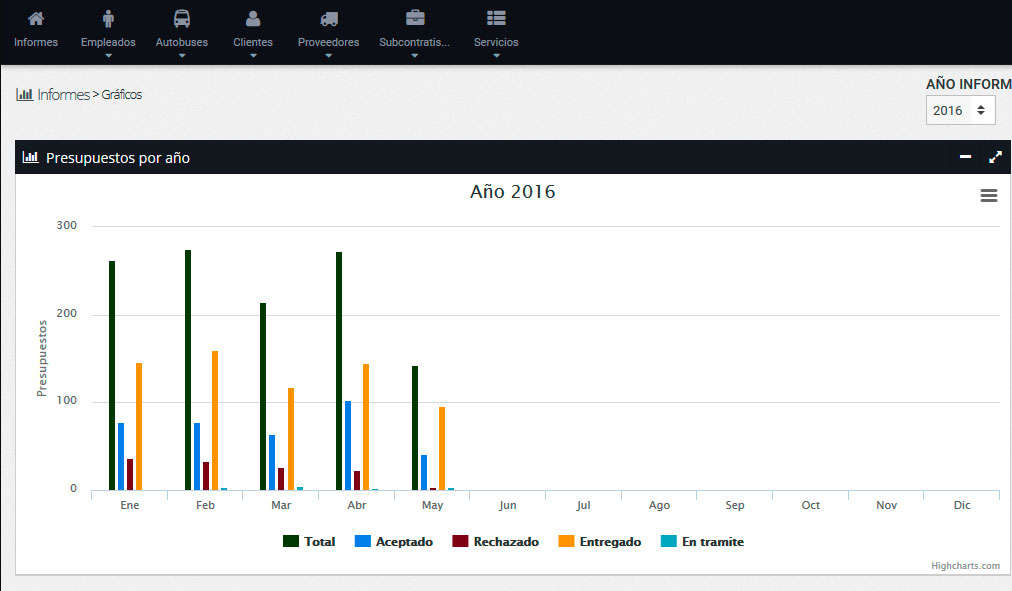Click the Presupuestos por año panel title
The width and height of the screenshot is (1012, 591).
point(117,157)
